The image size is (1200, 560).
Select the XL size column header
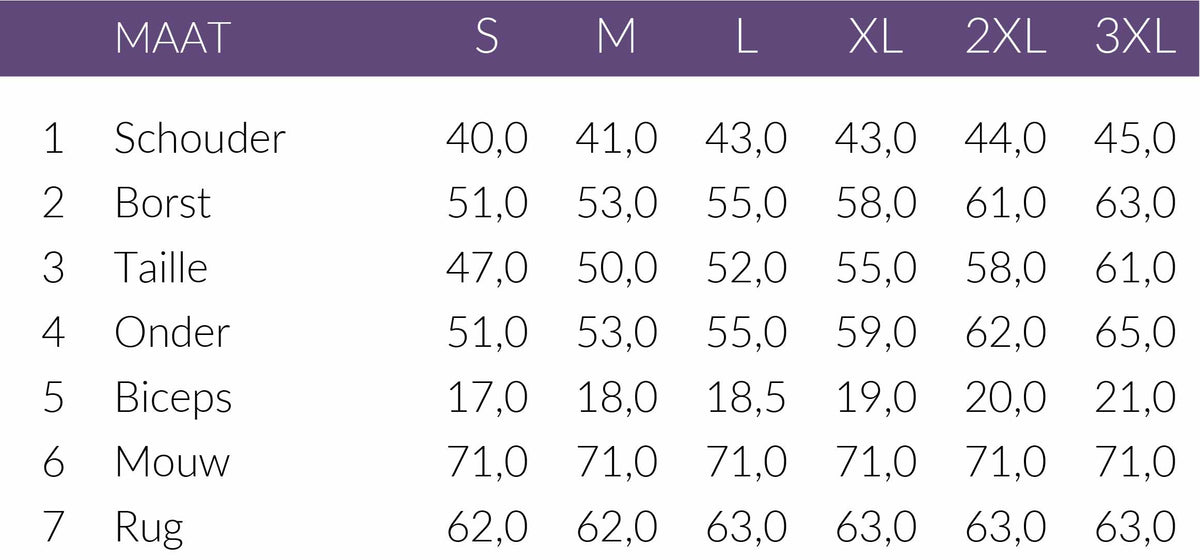click(x=875, y=38)
